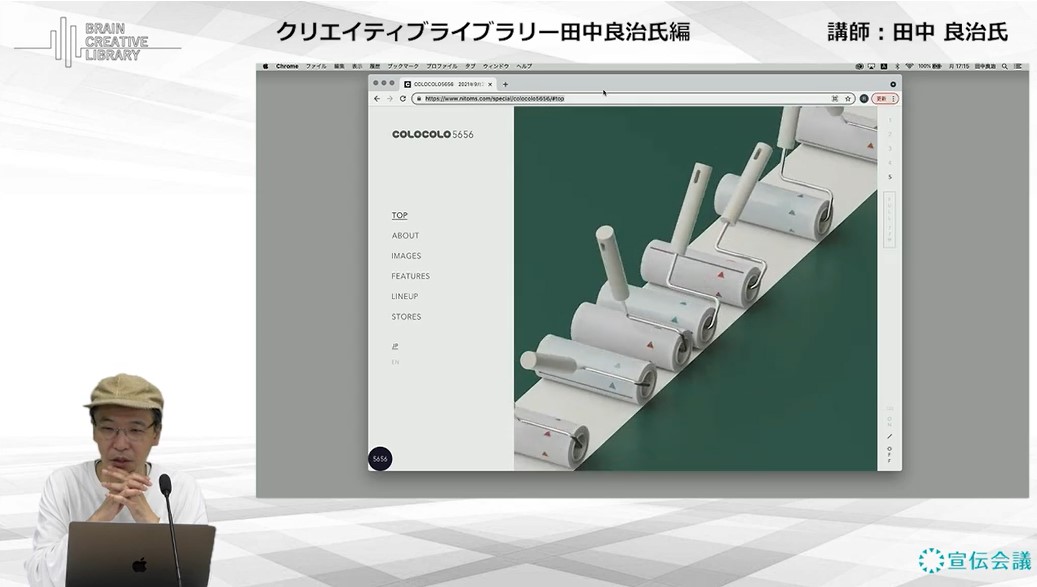
Task: Open the Chrome application menu
Action: pos(287,66)
